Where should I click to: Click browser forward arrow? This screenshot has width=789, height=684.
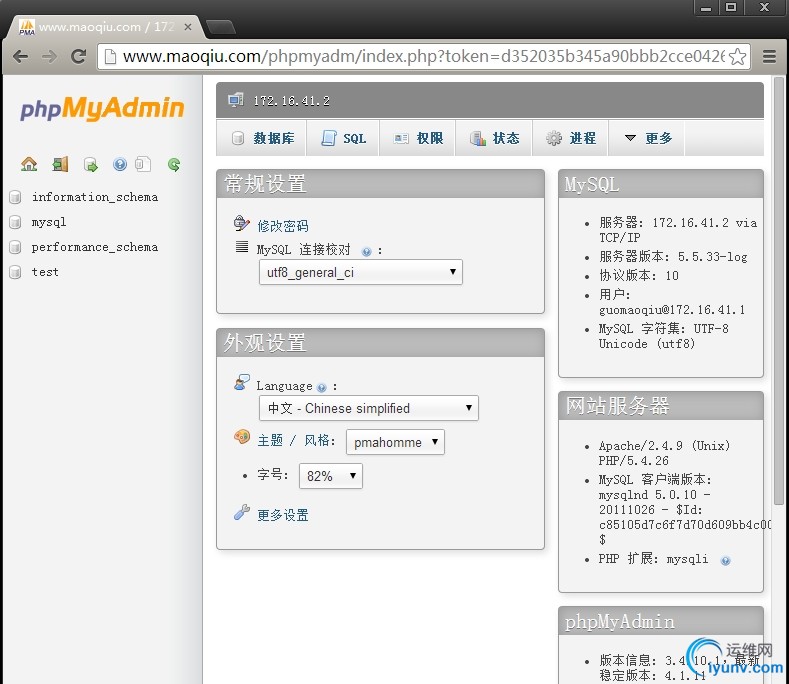pyautogui.click(x=49, y=56)
